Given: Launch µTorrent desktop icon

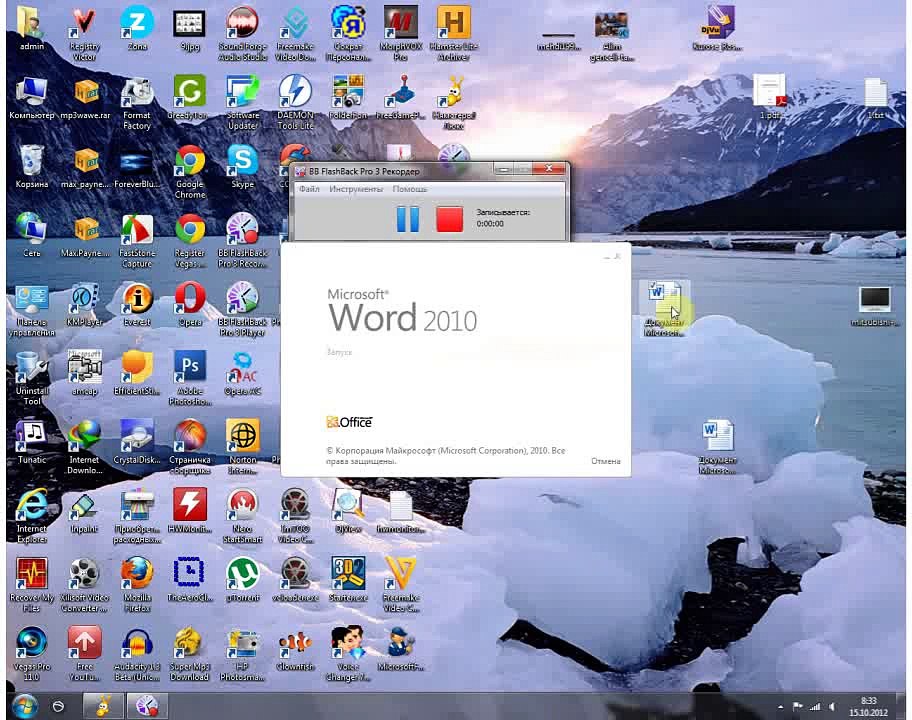Looking at the screenshot, I should [x=243, y=579].
